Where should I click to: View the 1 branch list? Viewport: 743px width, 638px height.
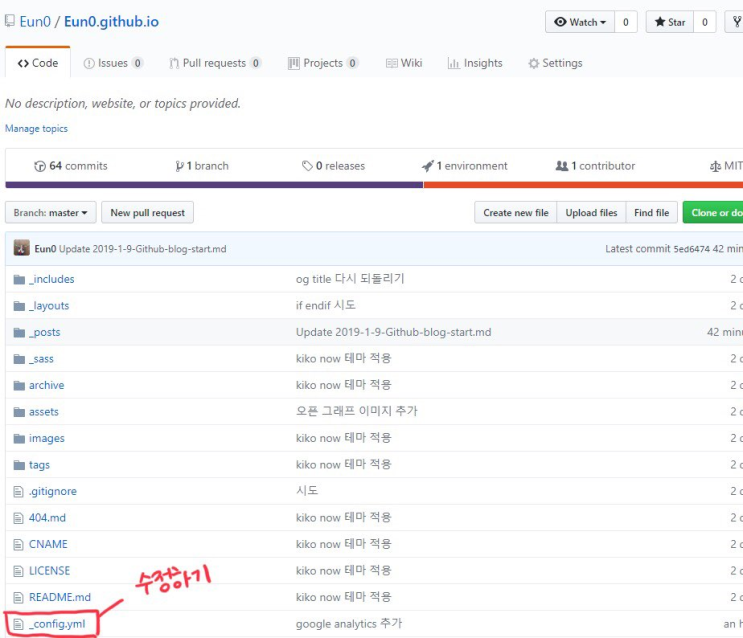click(202, 166)
